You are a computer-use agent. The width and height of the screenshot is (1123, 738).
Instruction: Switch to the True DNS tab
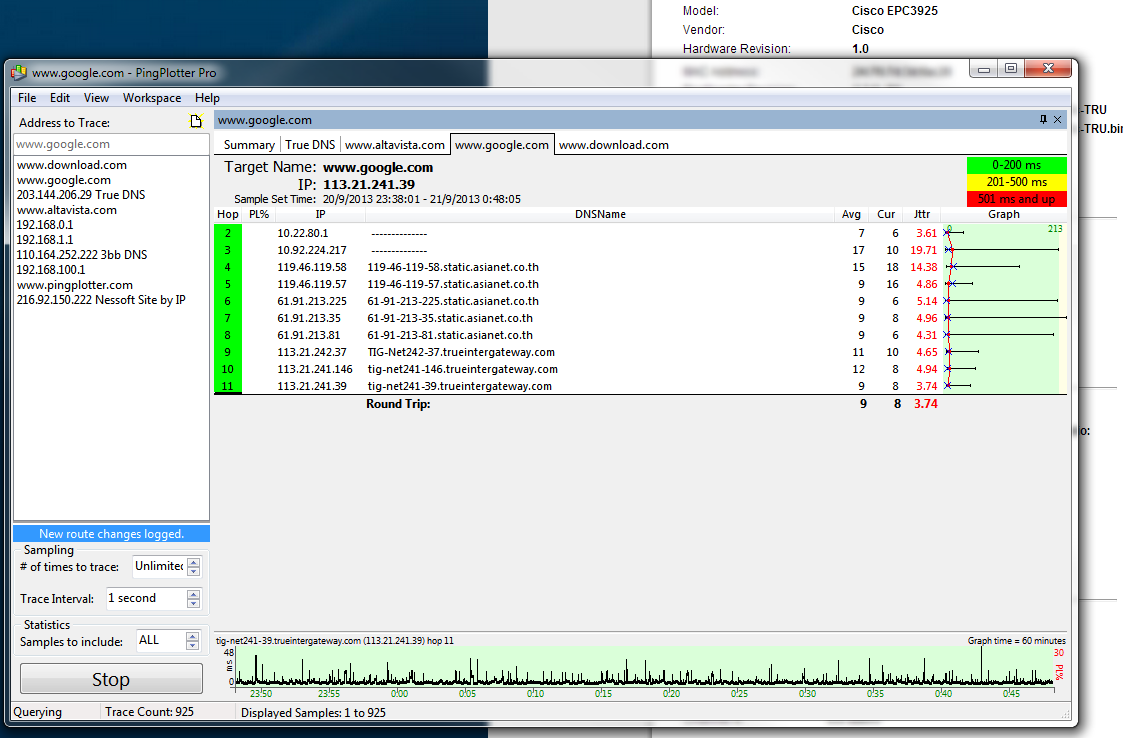(x=310, y=145)
